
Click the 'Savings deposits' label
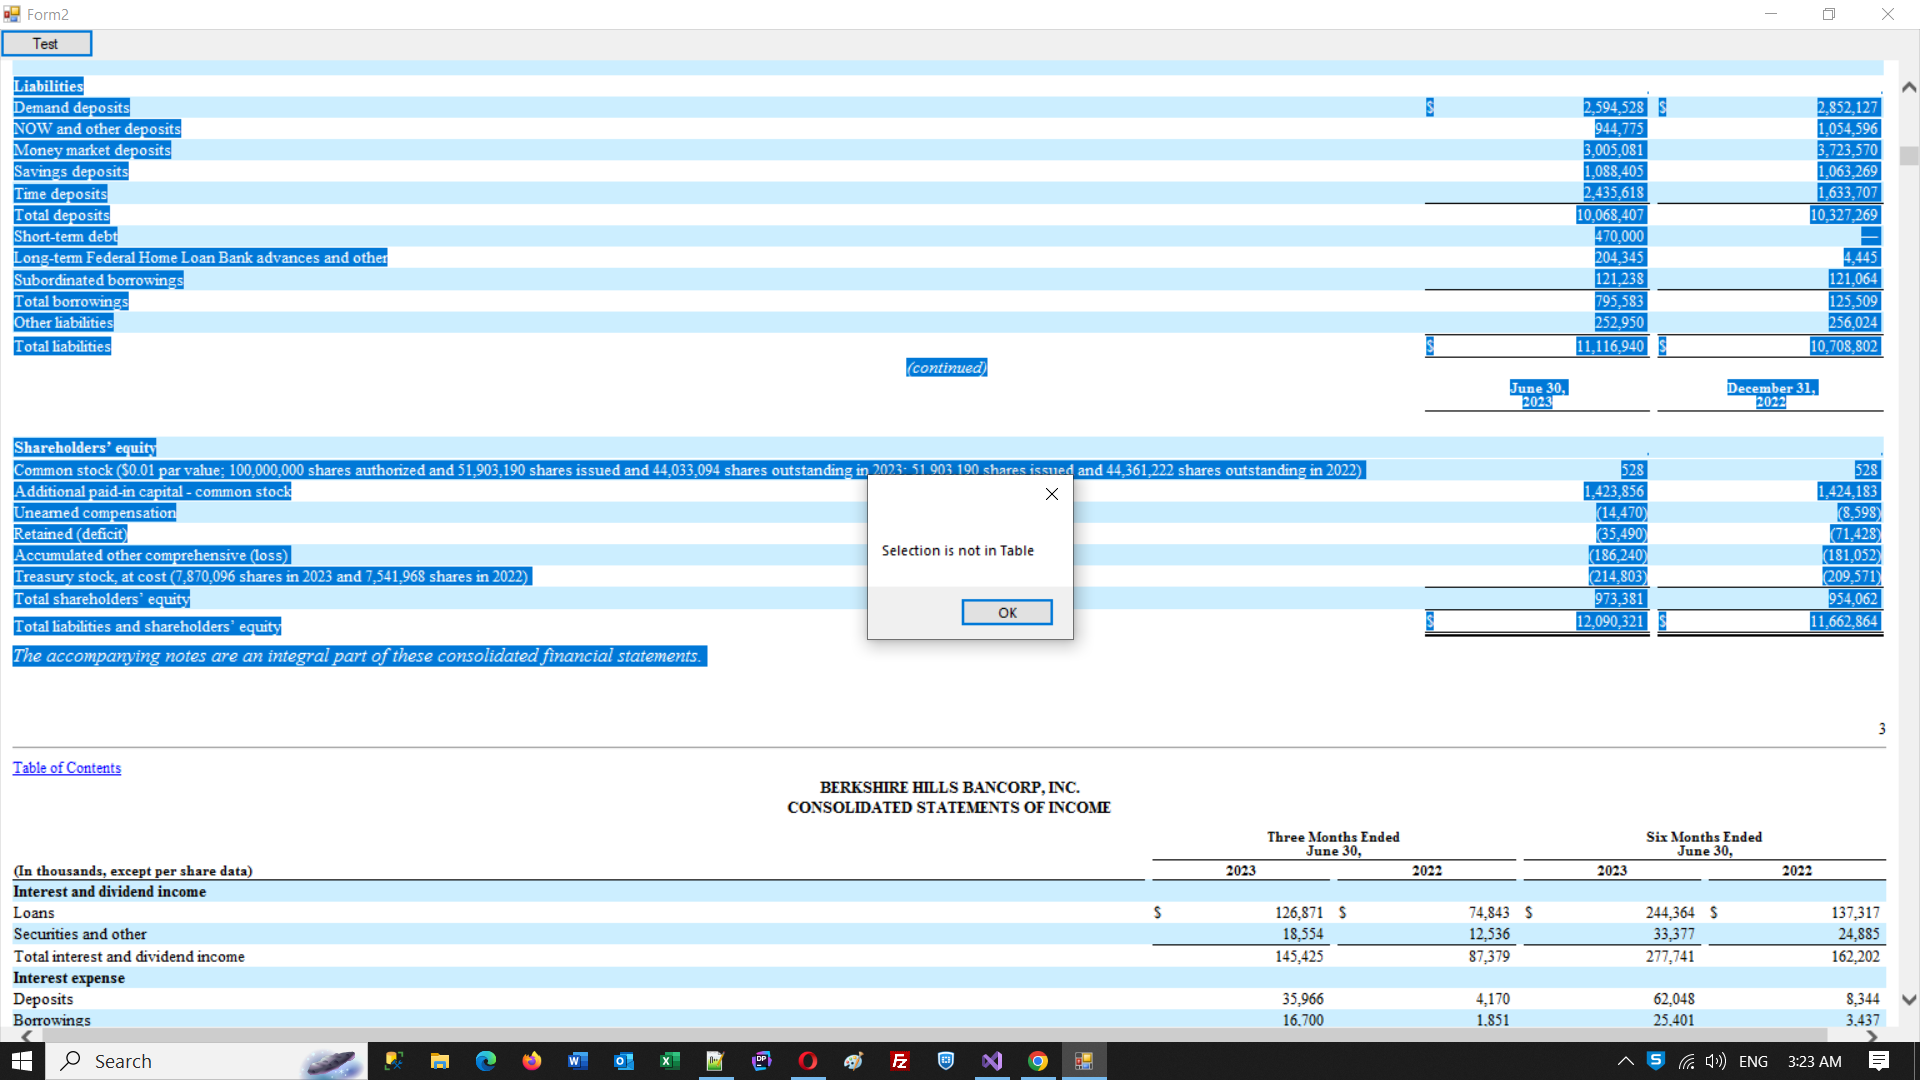[71, 172]
